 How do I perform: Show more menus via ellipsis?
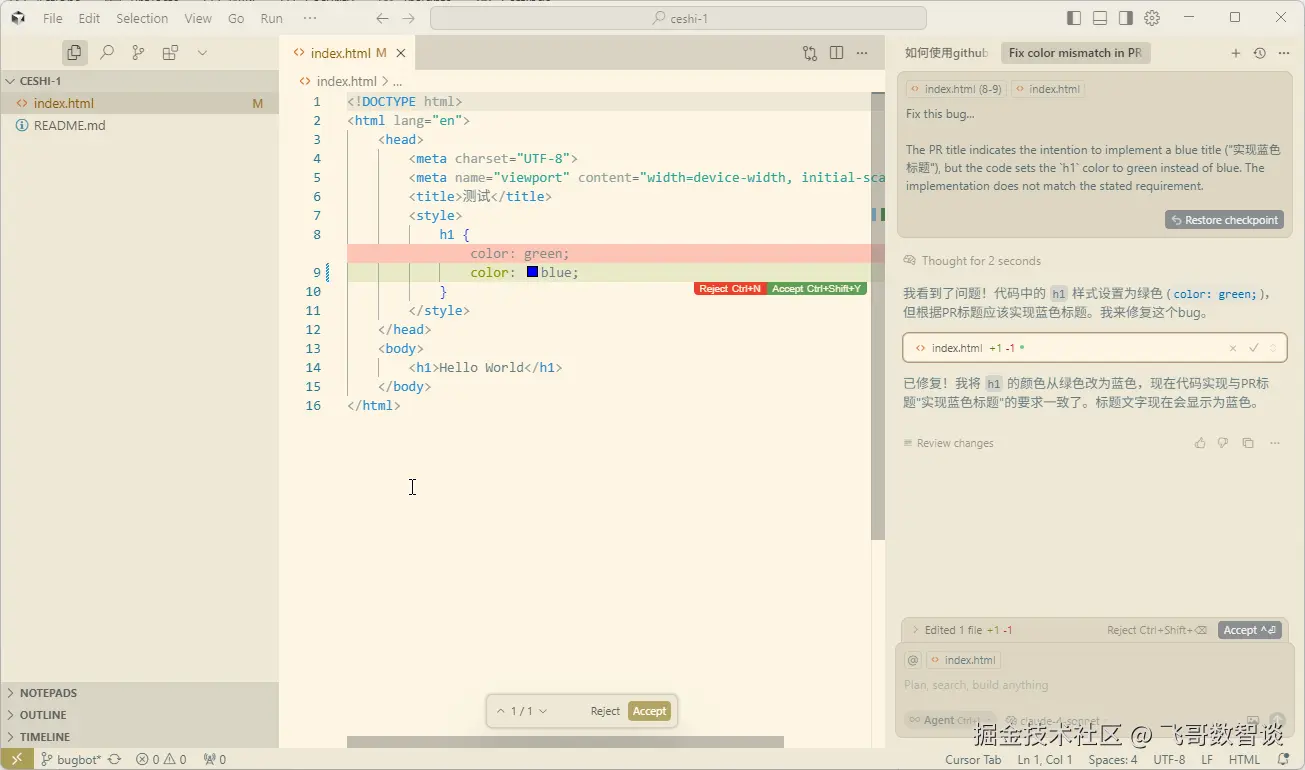tap(309, 18)
